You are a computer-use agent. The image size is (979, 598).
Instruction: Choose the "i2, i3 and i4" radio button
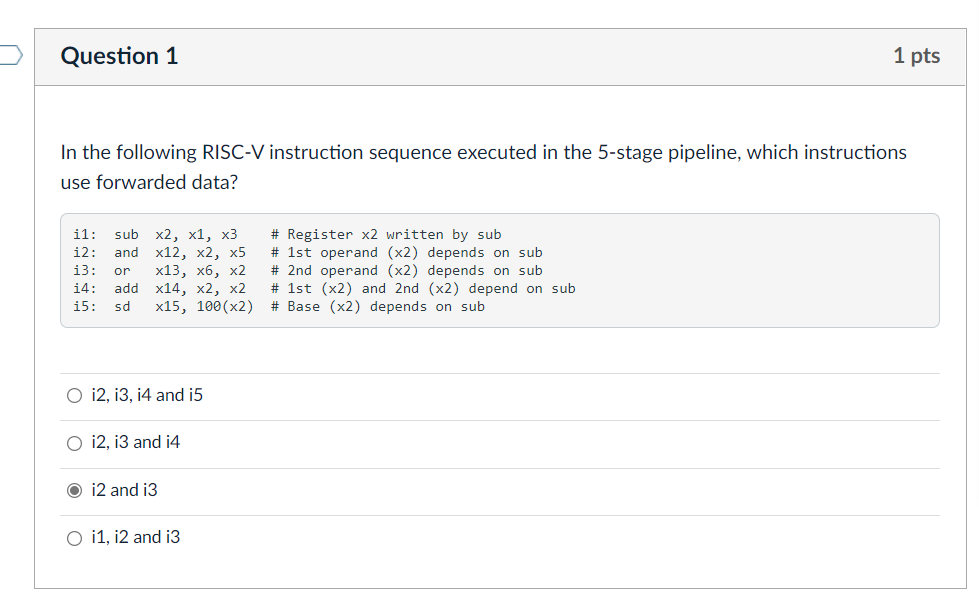click(x=75, y=443)
